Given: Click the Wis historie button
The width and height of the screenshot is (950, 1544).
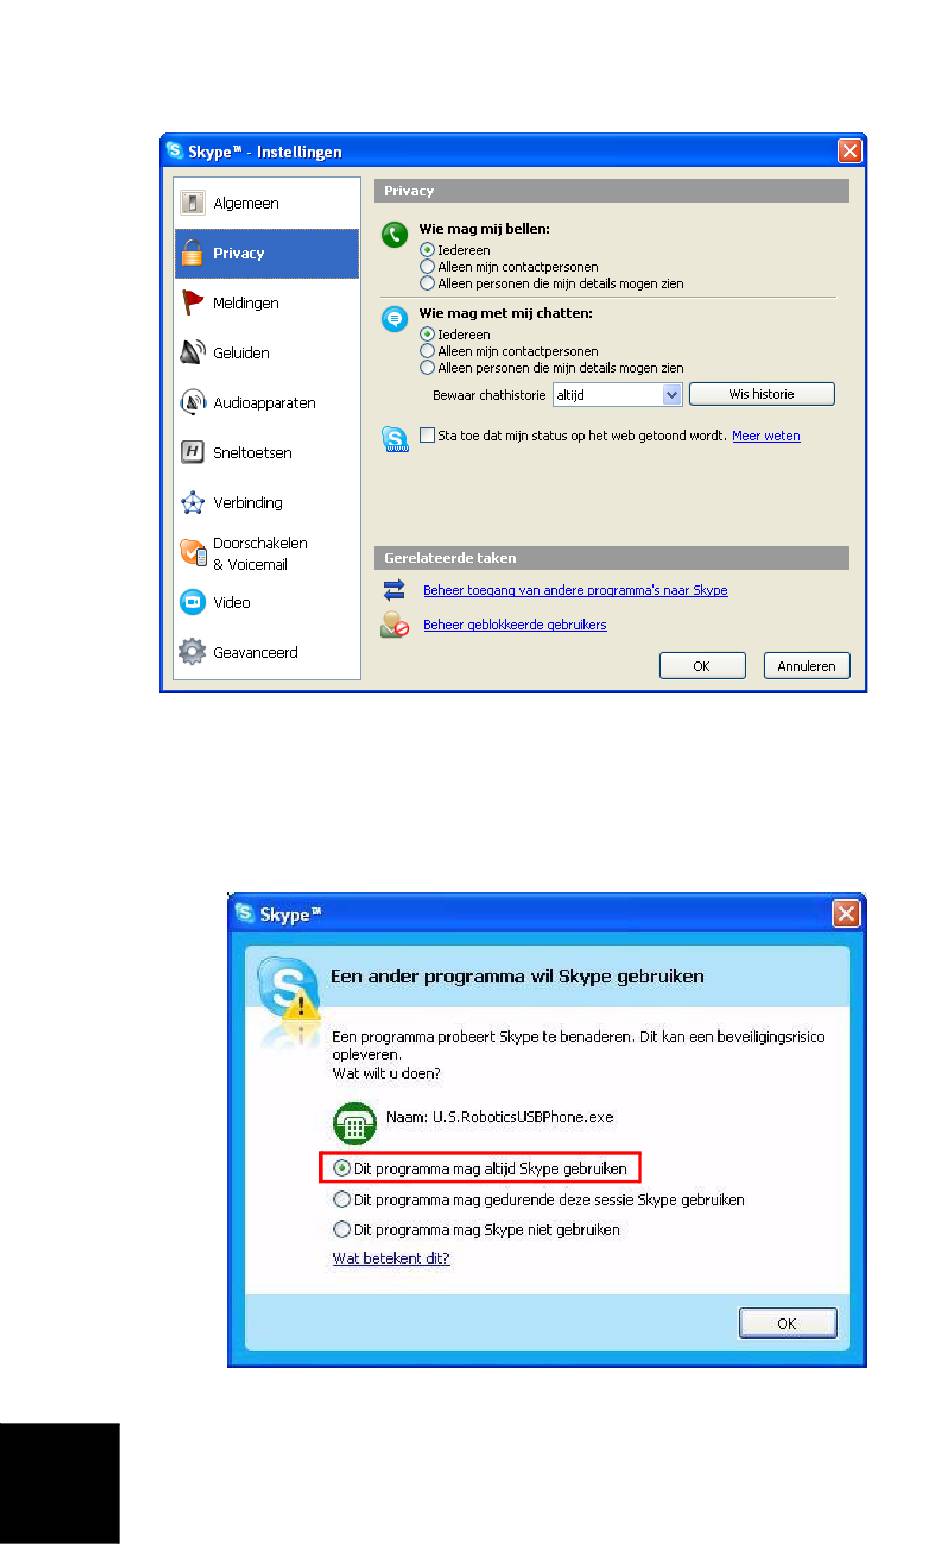Looking at the screenshot, I should (762, 394).
